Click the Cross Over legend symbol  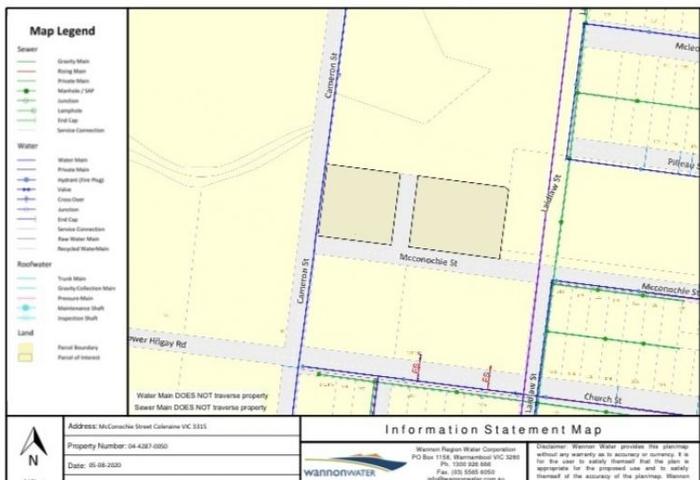click(x=26, y=200)
